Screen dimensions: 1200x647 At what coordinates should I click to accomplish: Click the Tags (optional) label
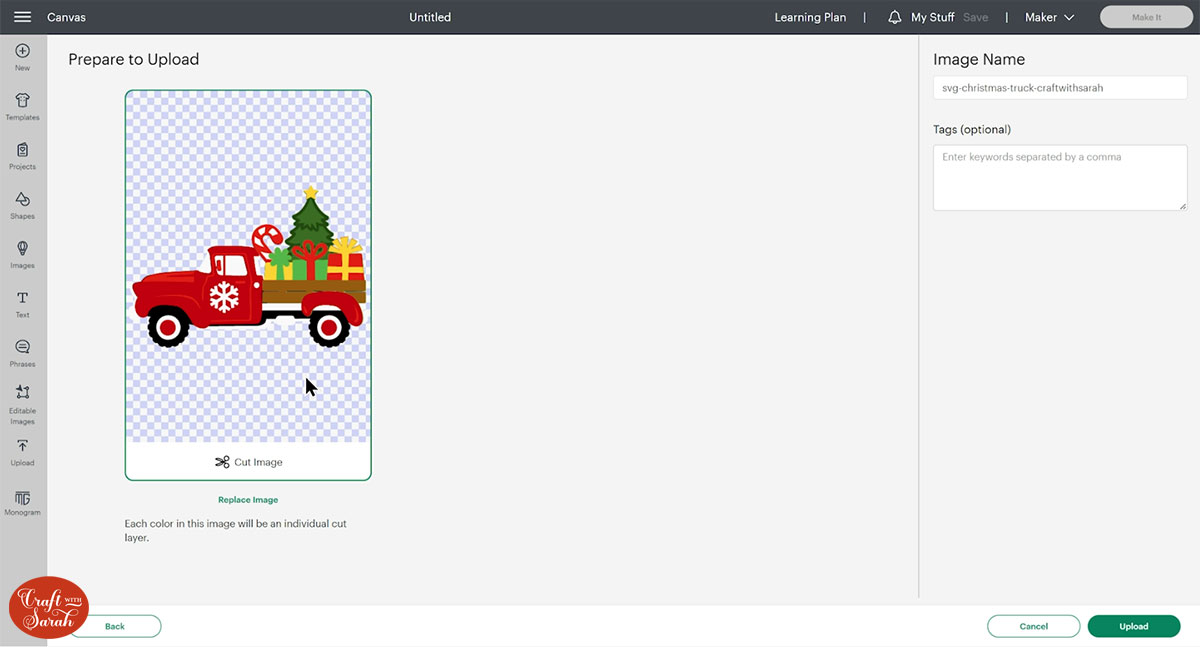[x=972, y=130]
